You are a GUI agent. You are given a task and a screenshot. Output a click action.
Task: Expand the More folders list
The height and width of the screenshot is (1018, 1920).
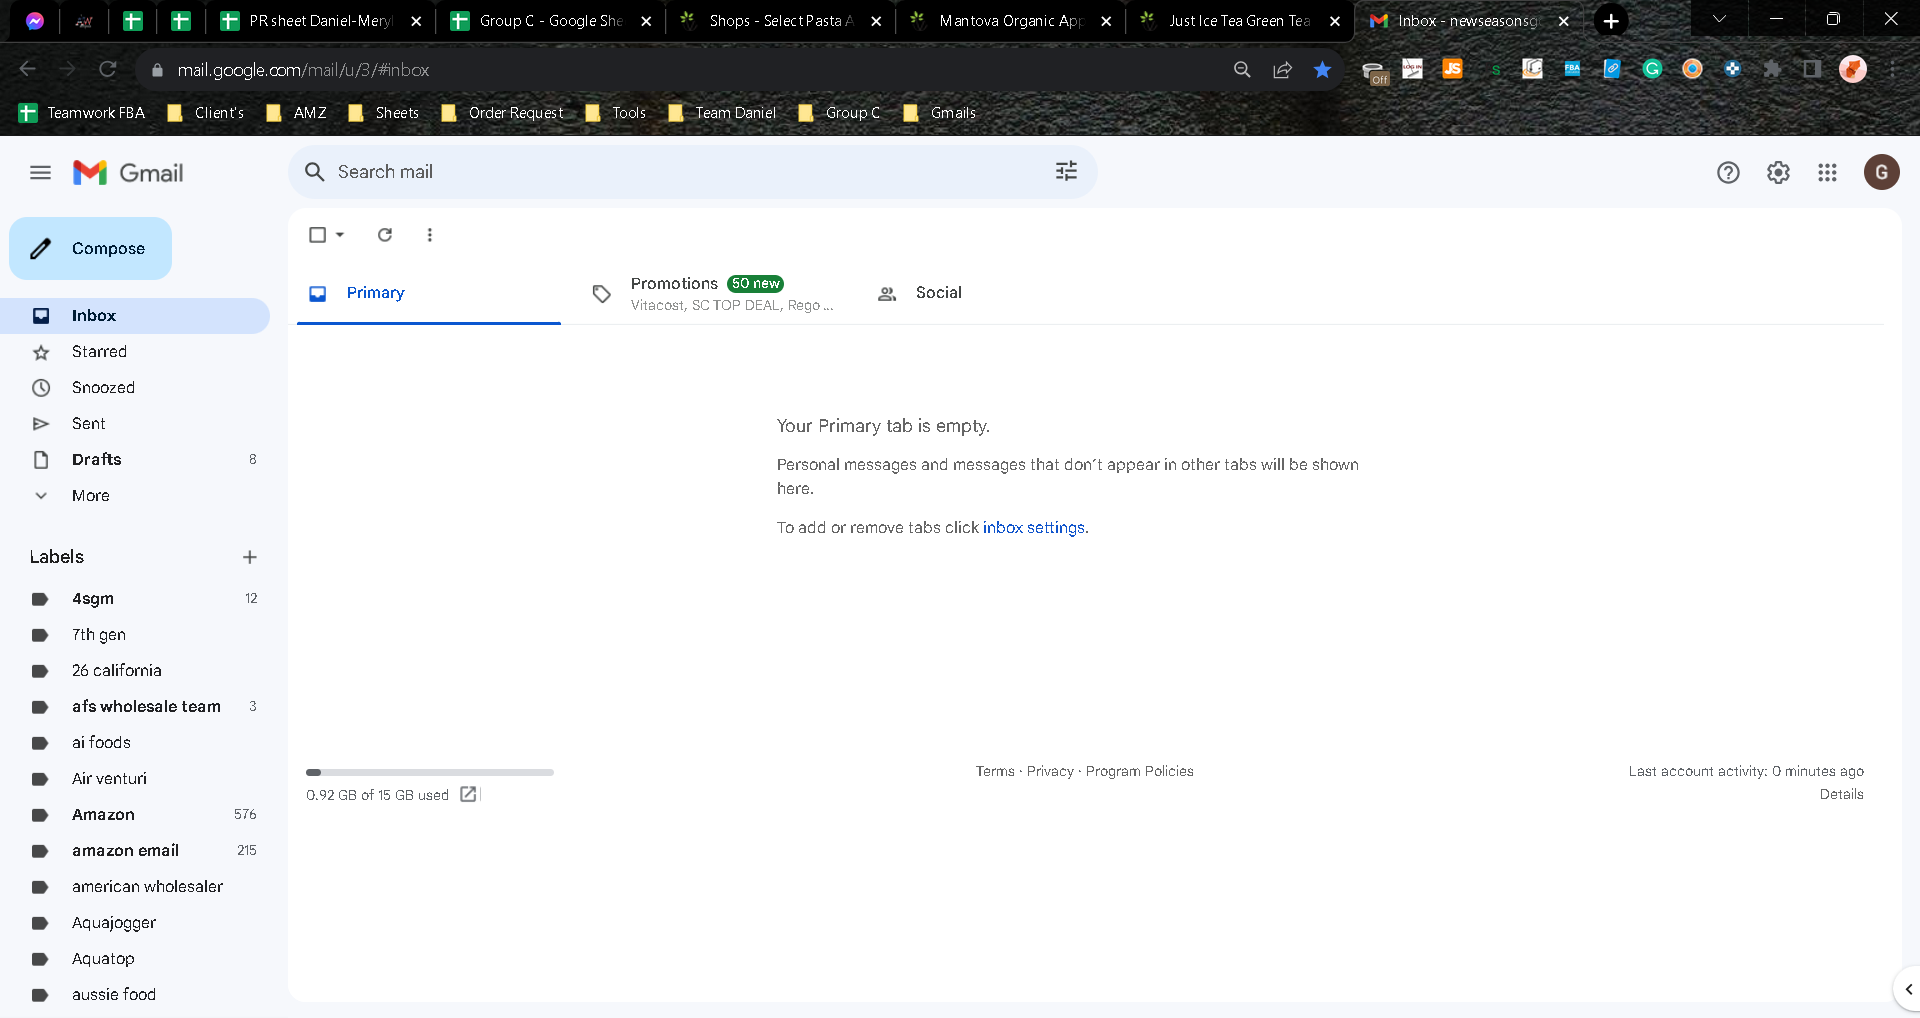[91, 496]
